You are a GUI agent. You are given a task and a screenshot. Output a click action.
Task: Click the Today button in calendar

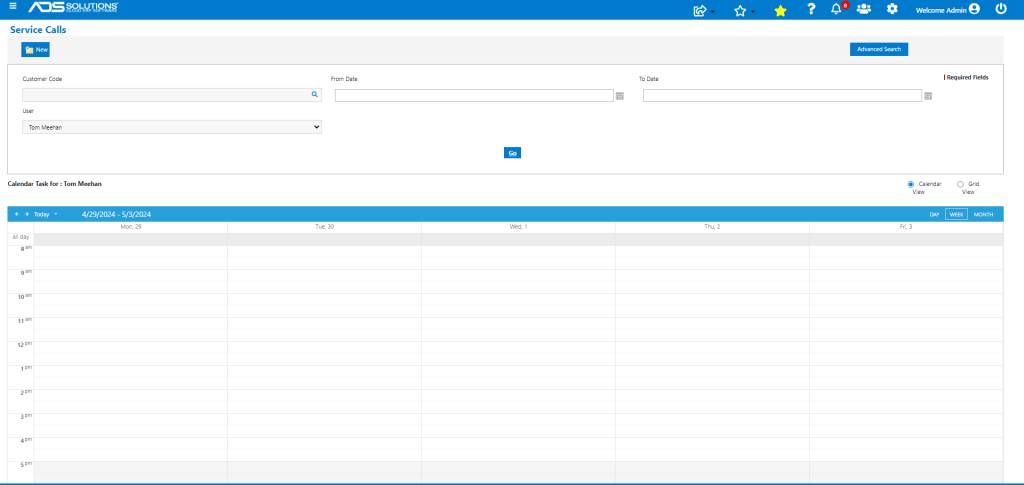(42, 214)
